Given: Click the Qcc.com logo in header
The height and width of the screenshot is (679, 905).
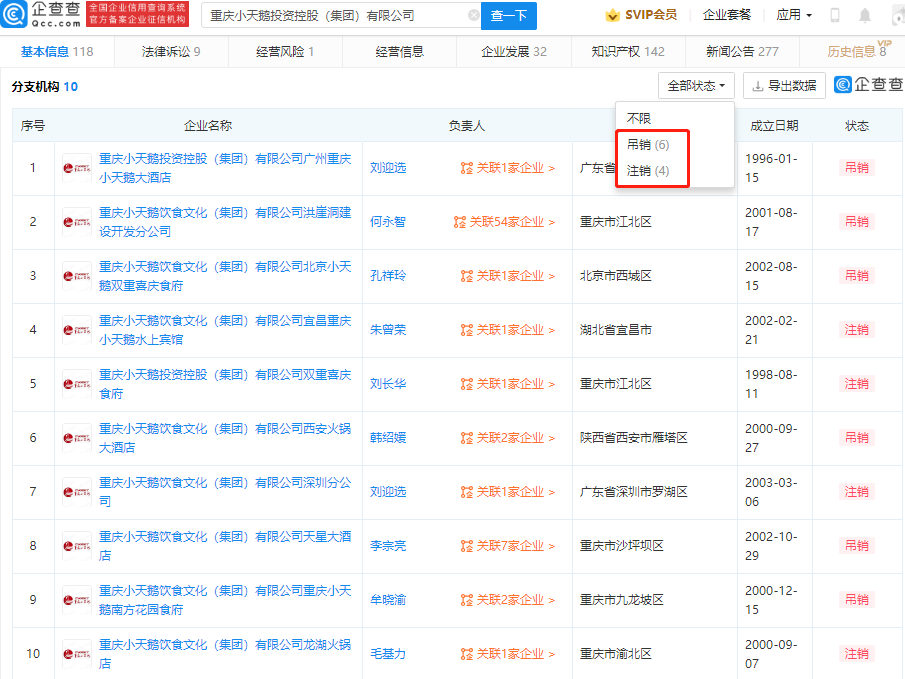Looking at the screenshot, I should tap(42, 15).
